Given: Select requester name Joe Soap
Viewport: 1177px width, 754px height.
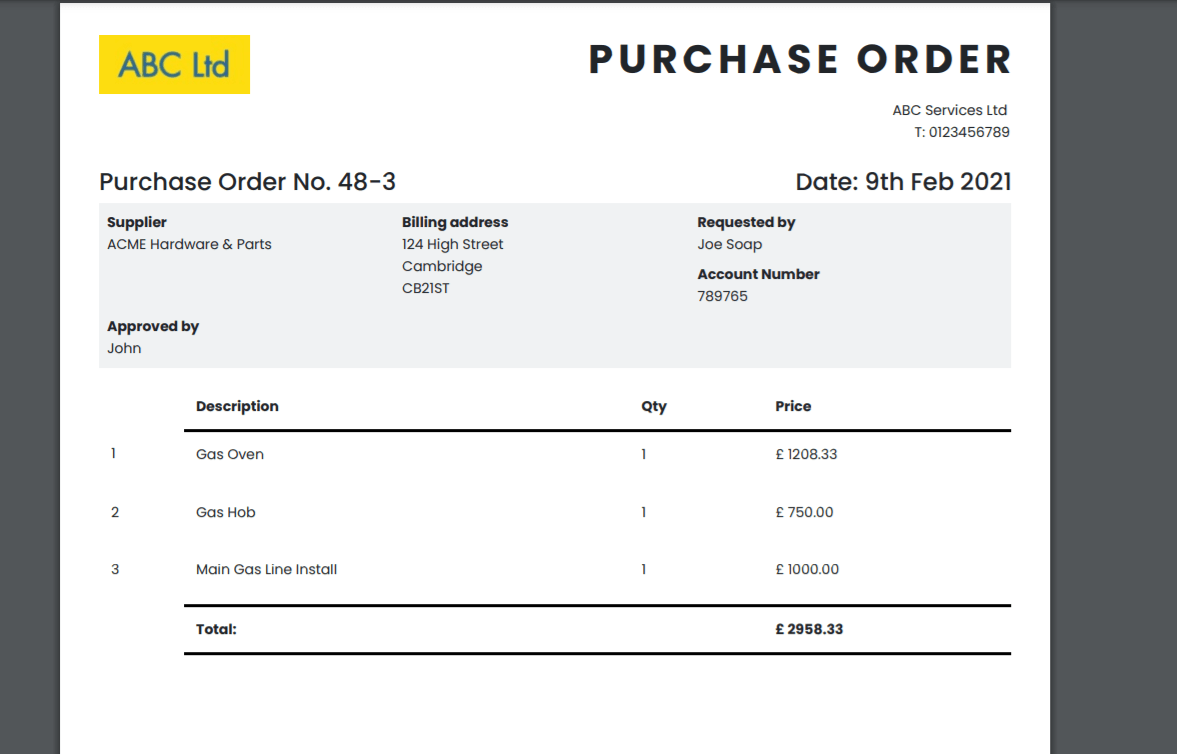Looking at the screenshot, I should click(730, 244).
